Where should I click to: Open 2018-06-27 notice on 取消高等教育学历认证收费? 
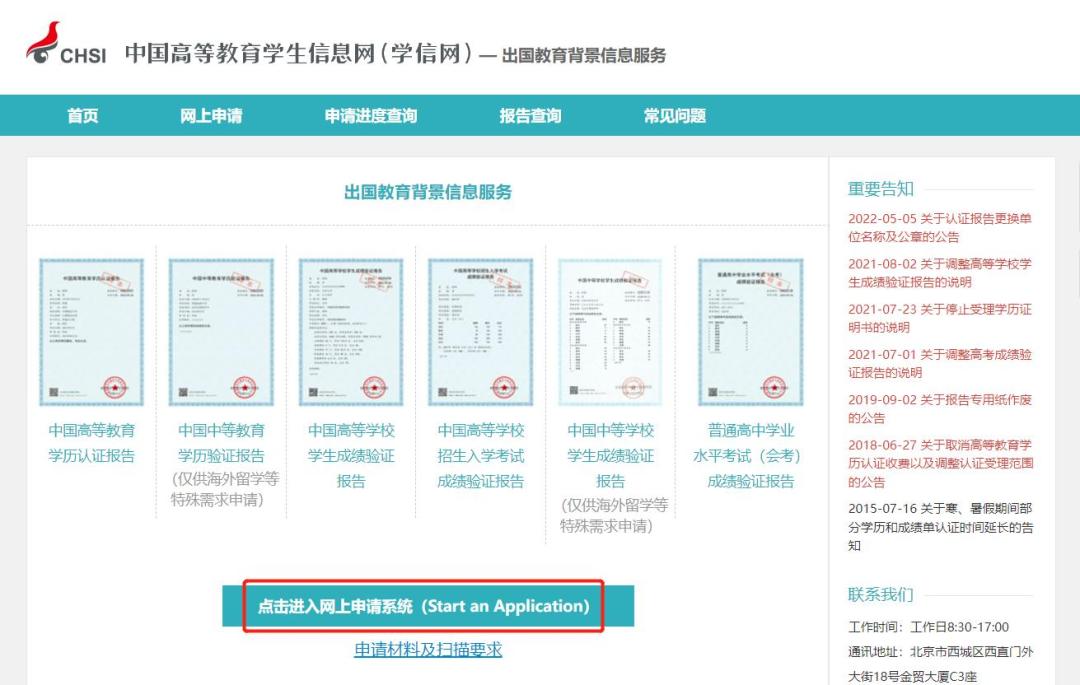[x=940, y=463]
